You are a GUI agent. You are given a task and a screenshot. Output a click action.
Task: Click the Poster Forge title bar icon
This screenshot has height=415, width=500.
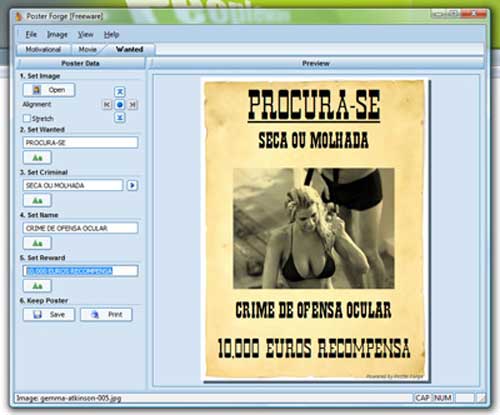click(x=19, y=16)
